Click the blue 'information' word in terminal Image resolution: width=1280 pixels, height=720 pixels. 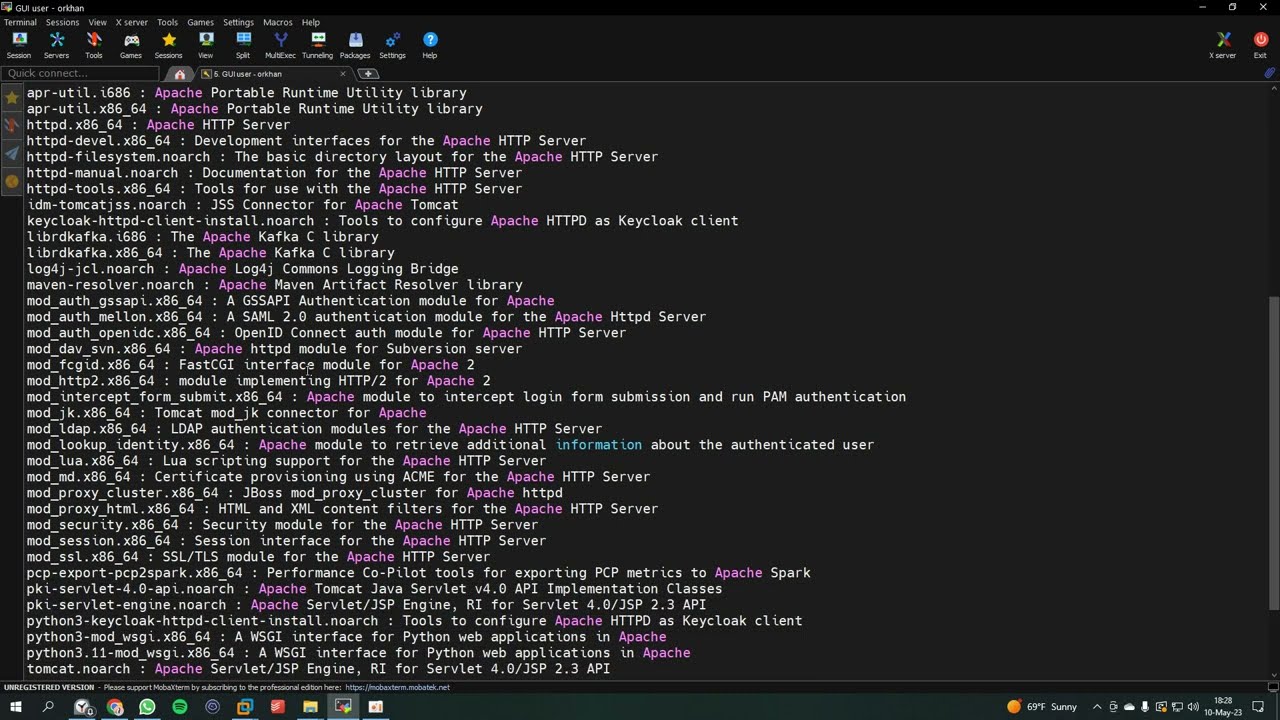[599, 445]
